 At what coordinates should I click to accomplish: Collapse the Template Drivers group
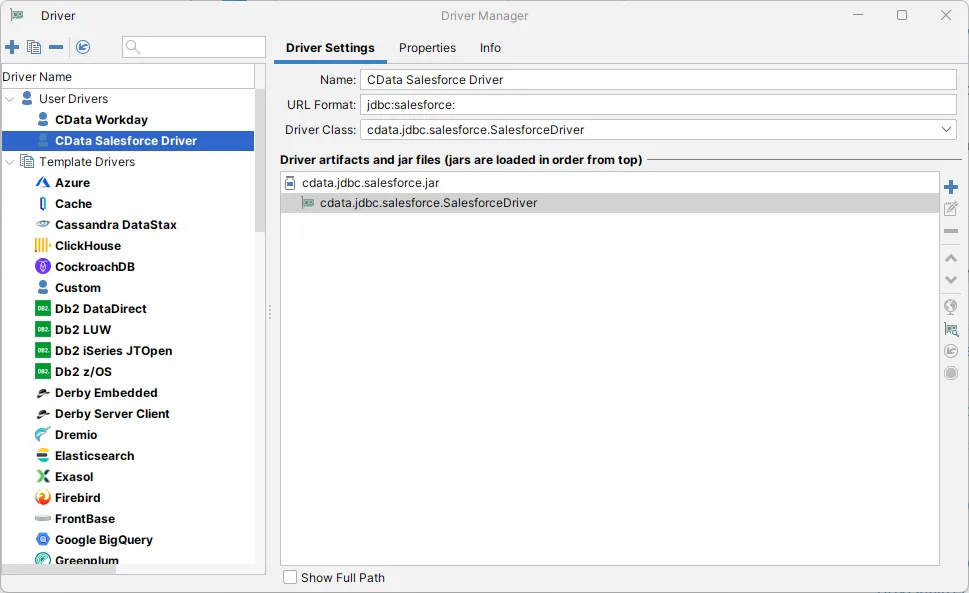(12, 161)
